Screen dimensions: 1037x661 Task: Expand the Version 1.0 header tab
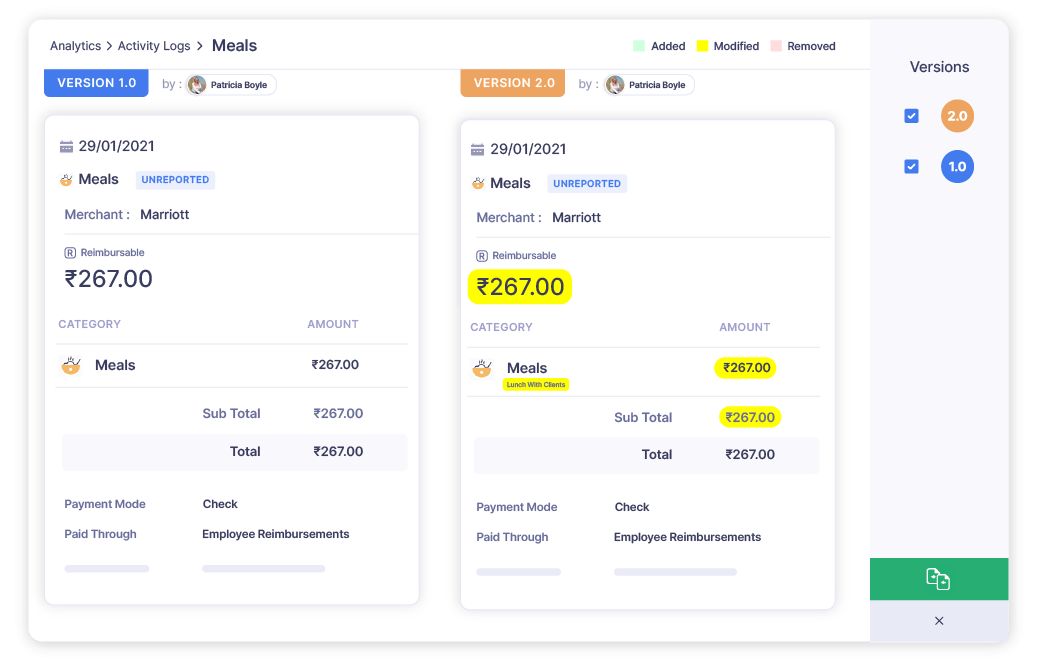pyautogui.click(x=96, y=83)
